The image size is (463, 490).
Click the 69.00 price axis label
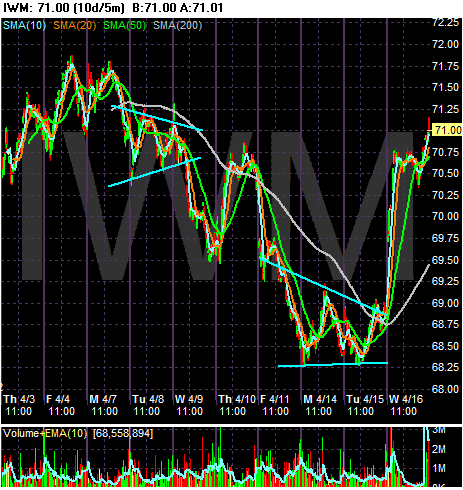445,303
